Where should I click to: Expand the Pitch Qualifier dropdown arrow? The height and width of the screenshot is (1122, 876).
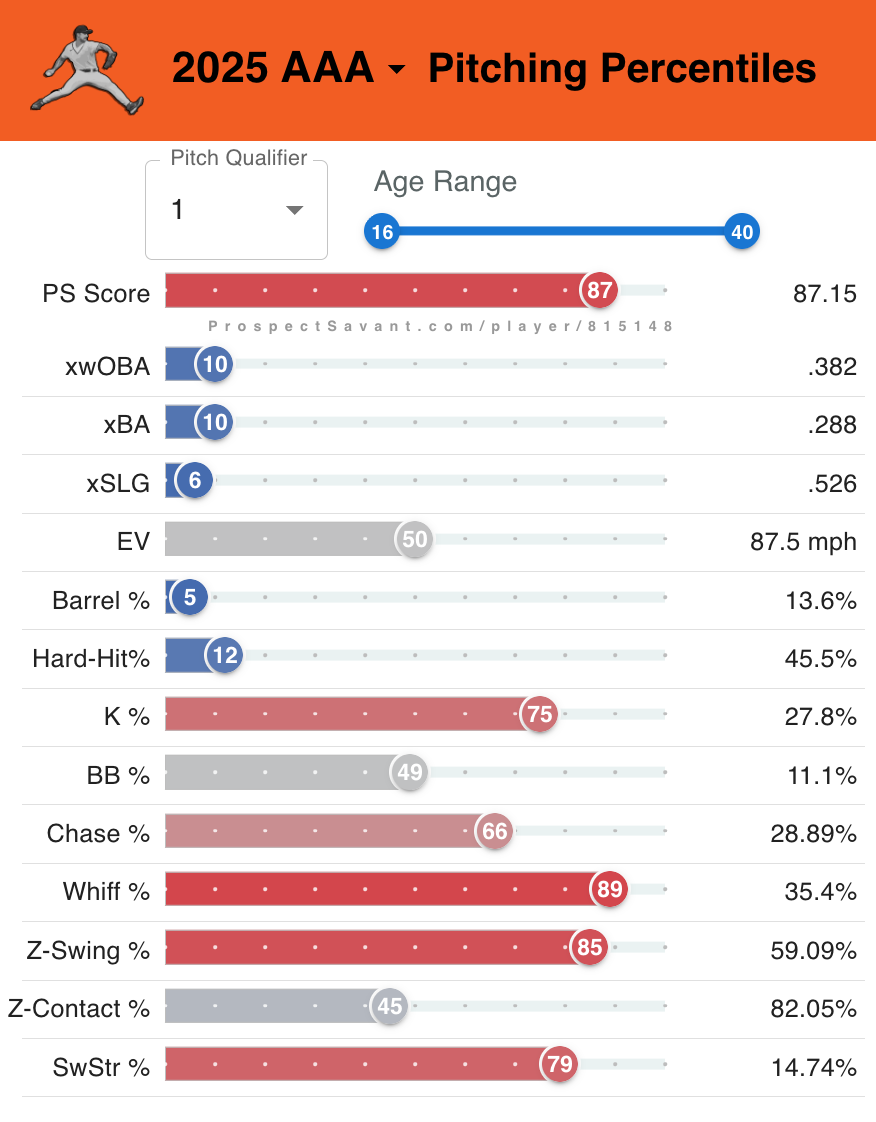click(x=294, y=210)
